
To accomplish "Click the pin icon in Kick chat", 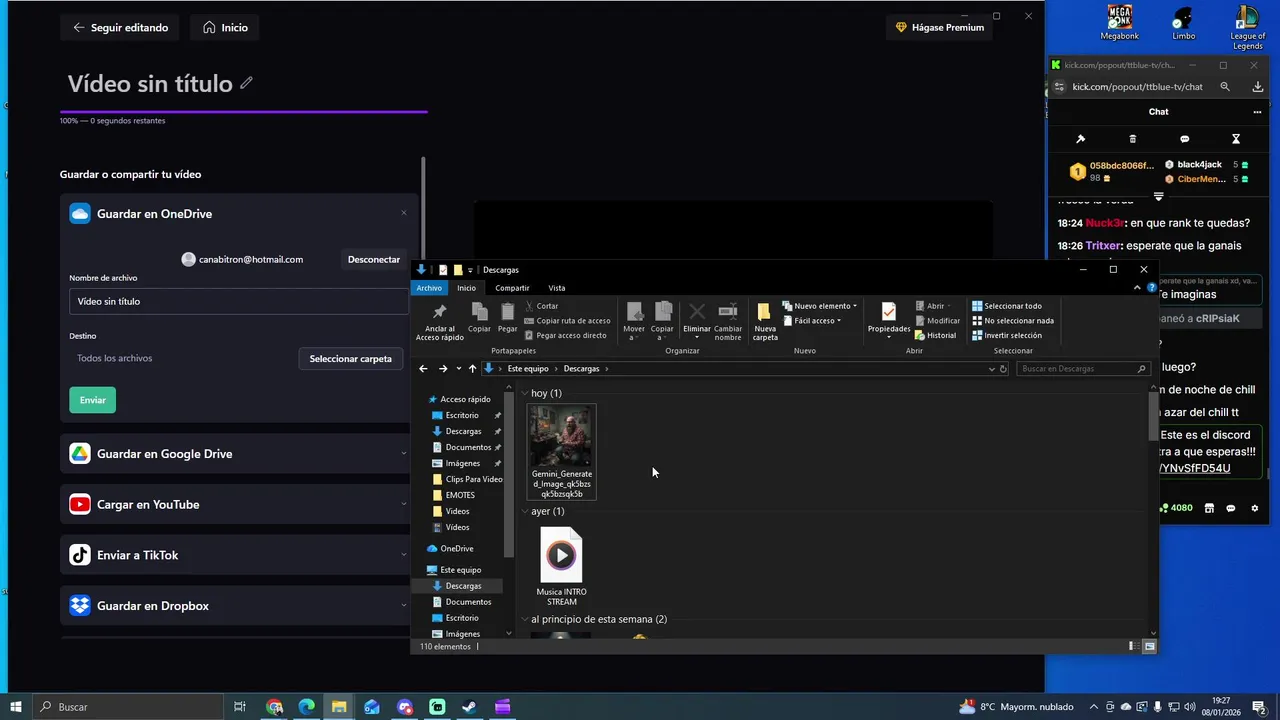I will click(x=1080, y=139).
